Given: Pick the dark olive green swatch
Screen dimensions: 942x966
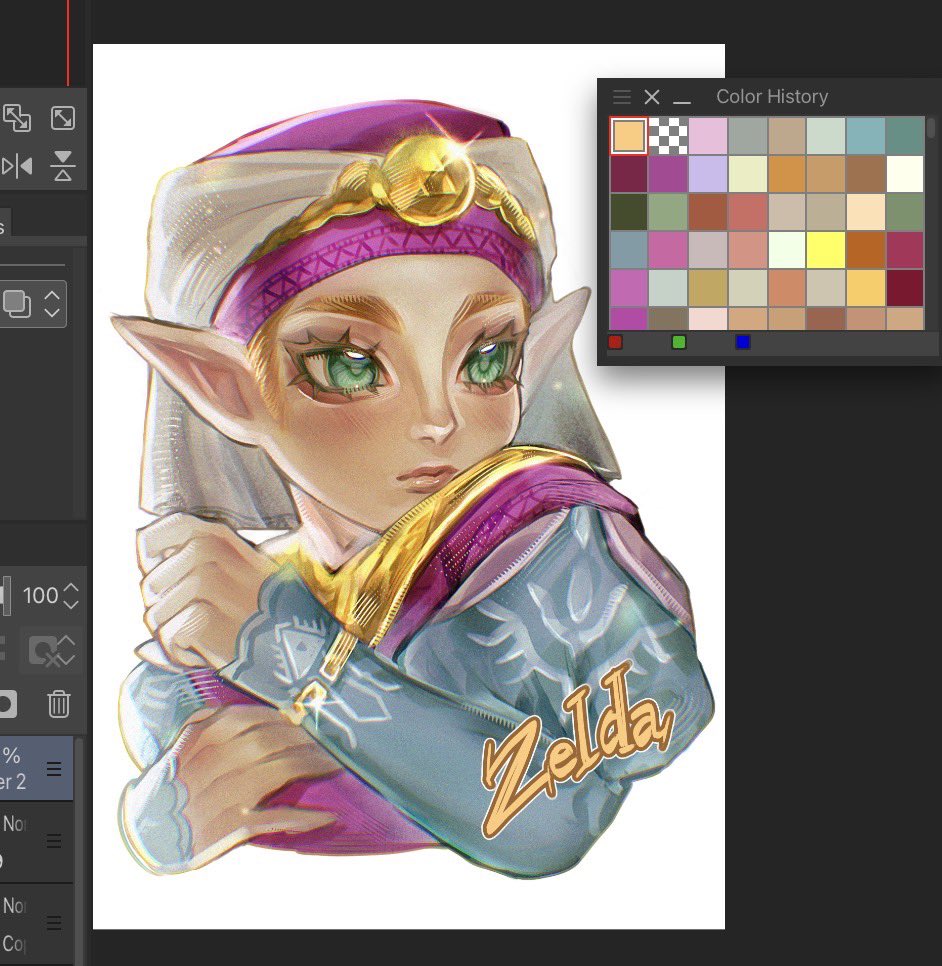Looking at the screenshot, I should tap(628, 211).
